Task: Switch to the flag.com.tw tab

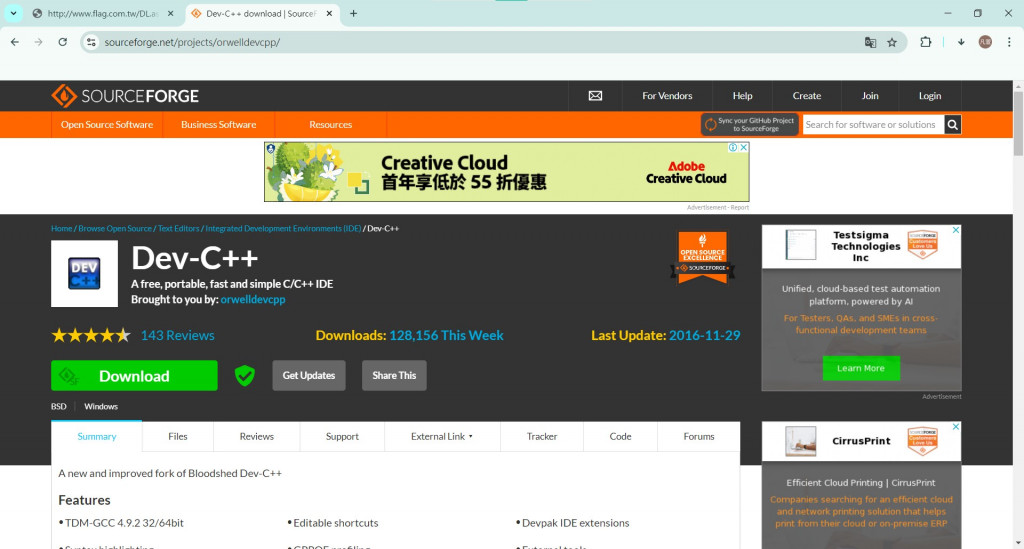Action: pos(103,13)
